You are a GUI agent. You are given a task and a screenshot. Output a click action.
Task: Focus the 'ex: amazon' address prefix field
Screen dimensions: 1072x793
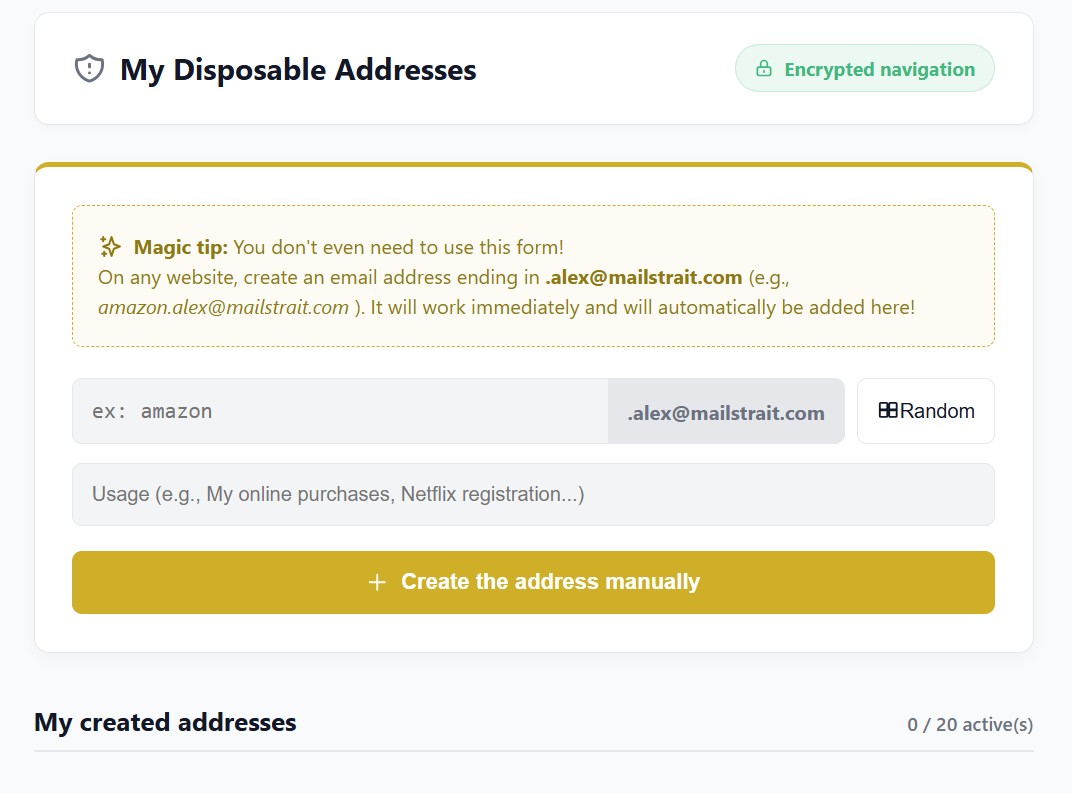[x=340, y=411]
